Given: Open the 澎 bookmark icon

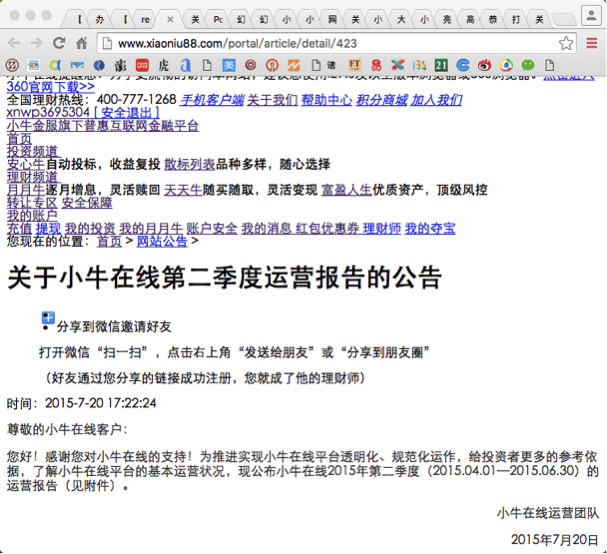Looking at the screenshot, I should (x=120, y=65).
